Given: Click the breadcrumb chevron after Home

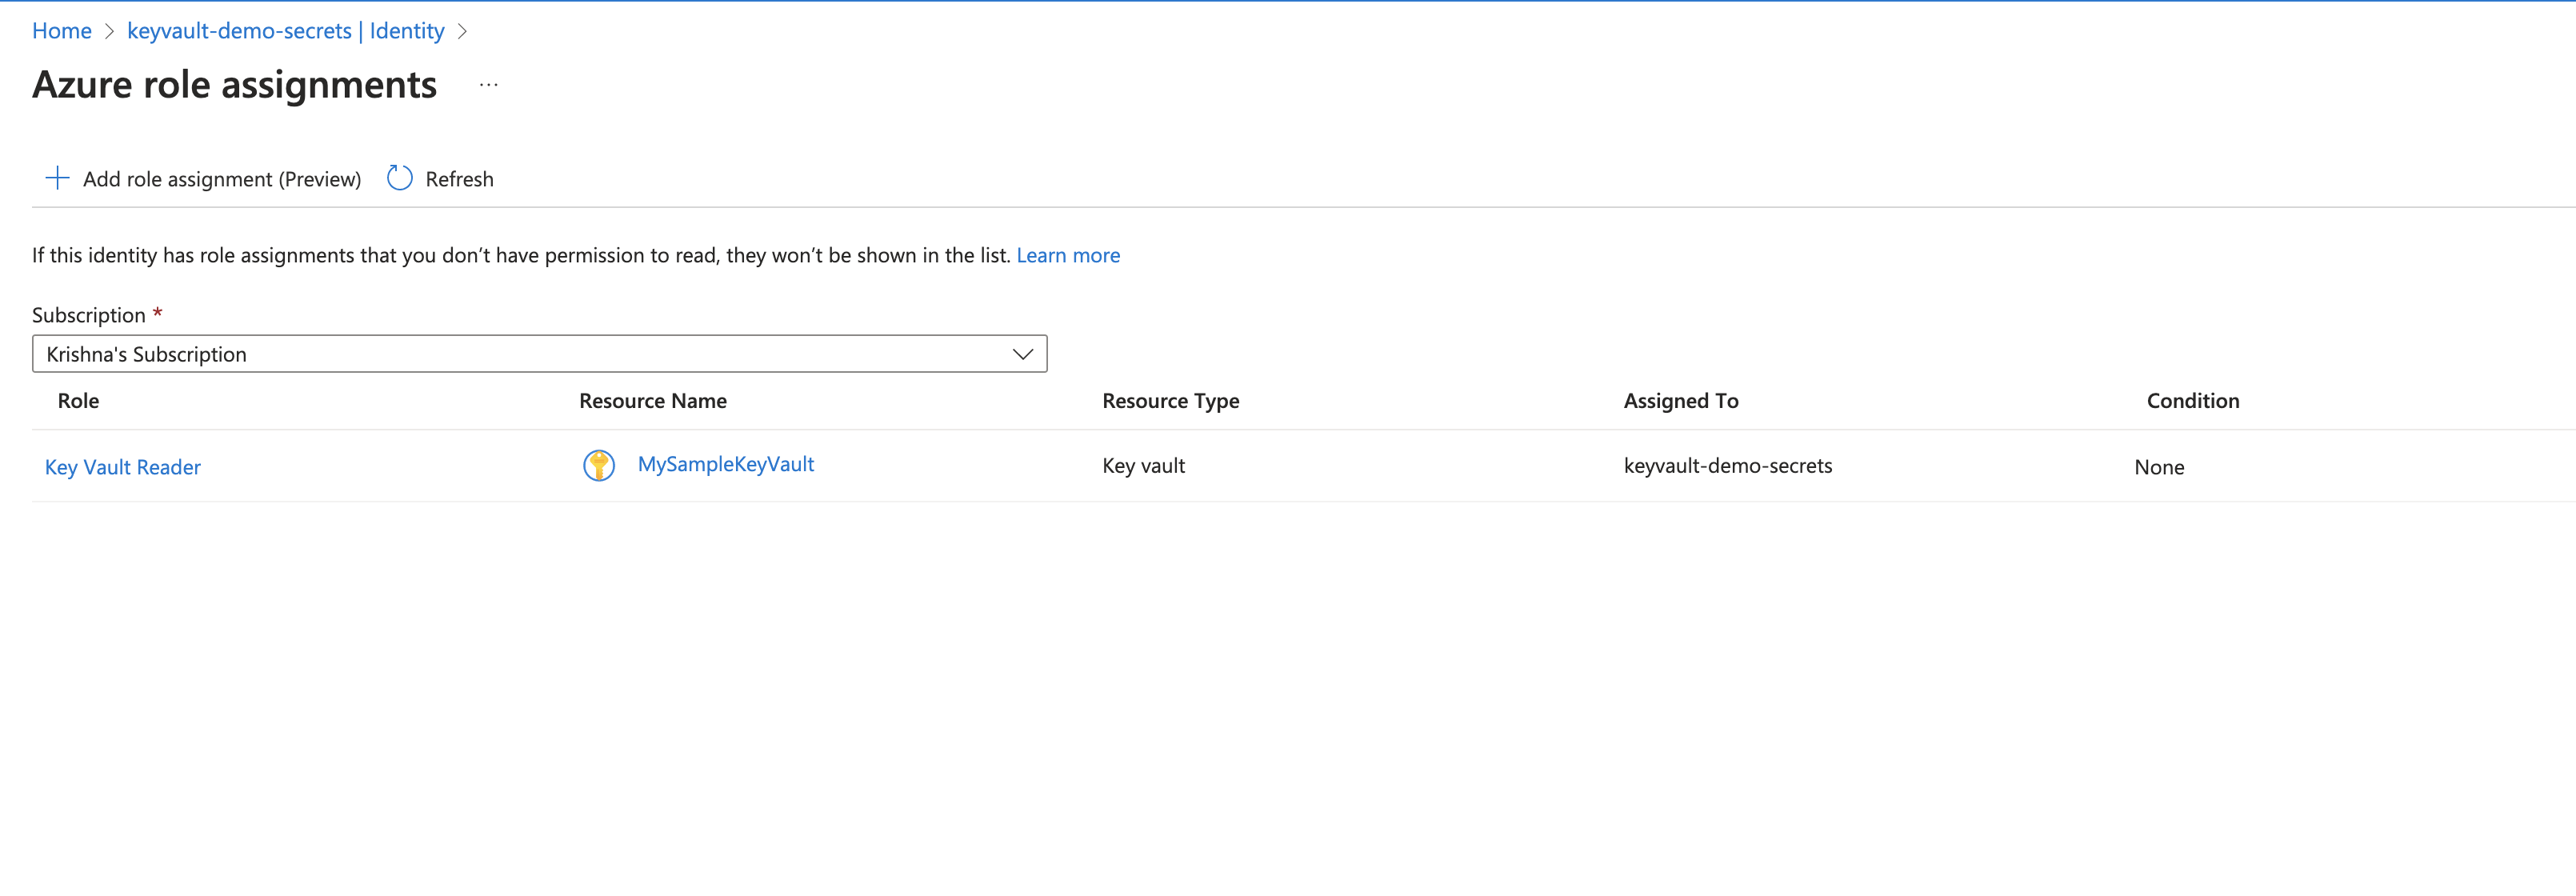Looking at the screenshot, I should (110, 31).
